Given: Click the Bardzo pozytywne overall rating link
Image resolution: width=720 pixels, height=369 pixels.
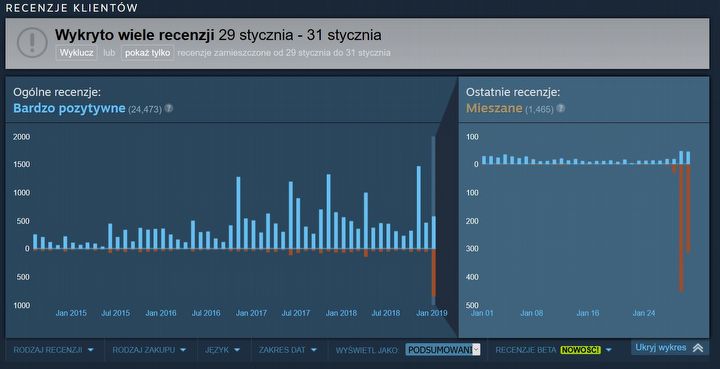Looking at the screenshot, I should pos(69,108).
